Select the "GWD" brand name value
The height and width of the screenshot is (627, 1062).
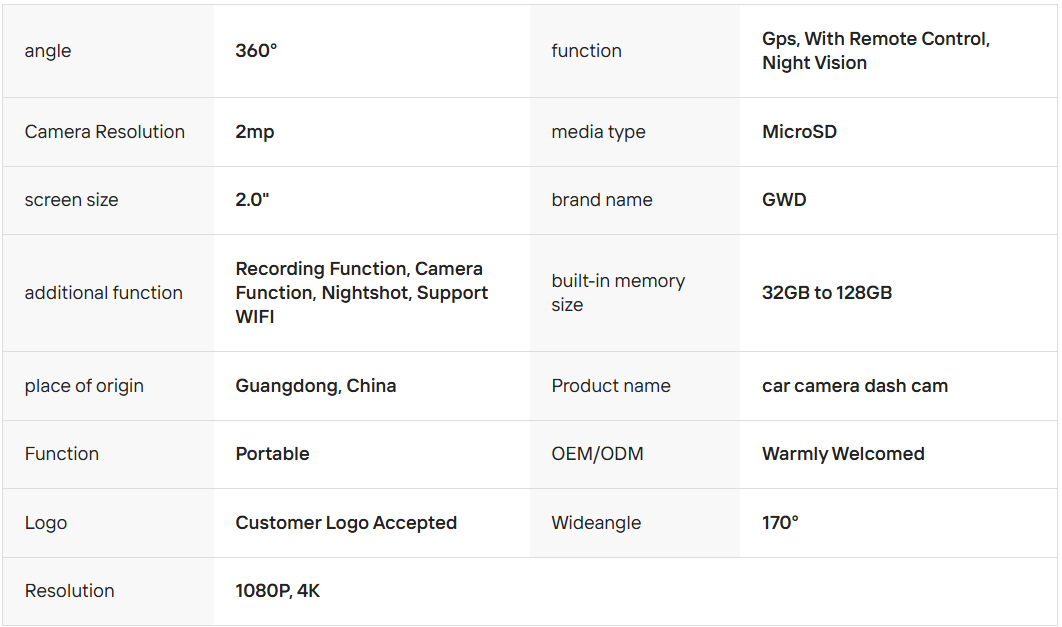point(784,200)
